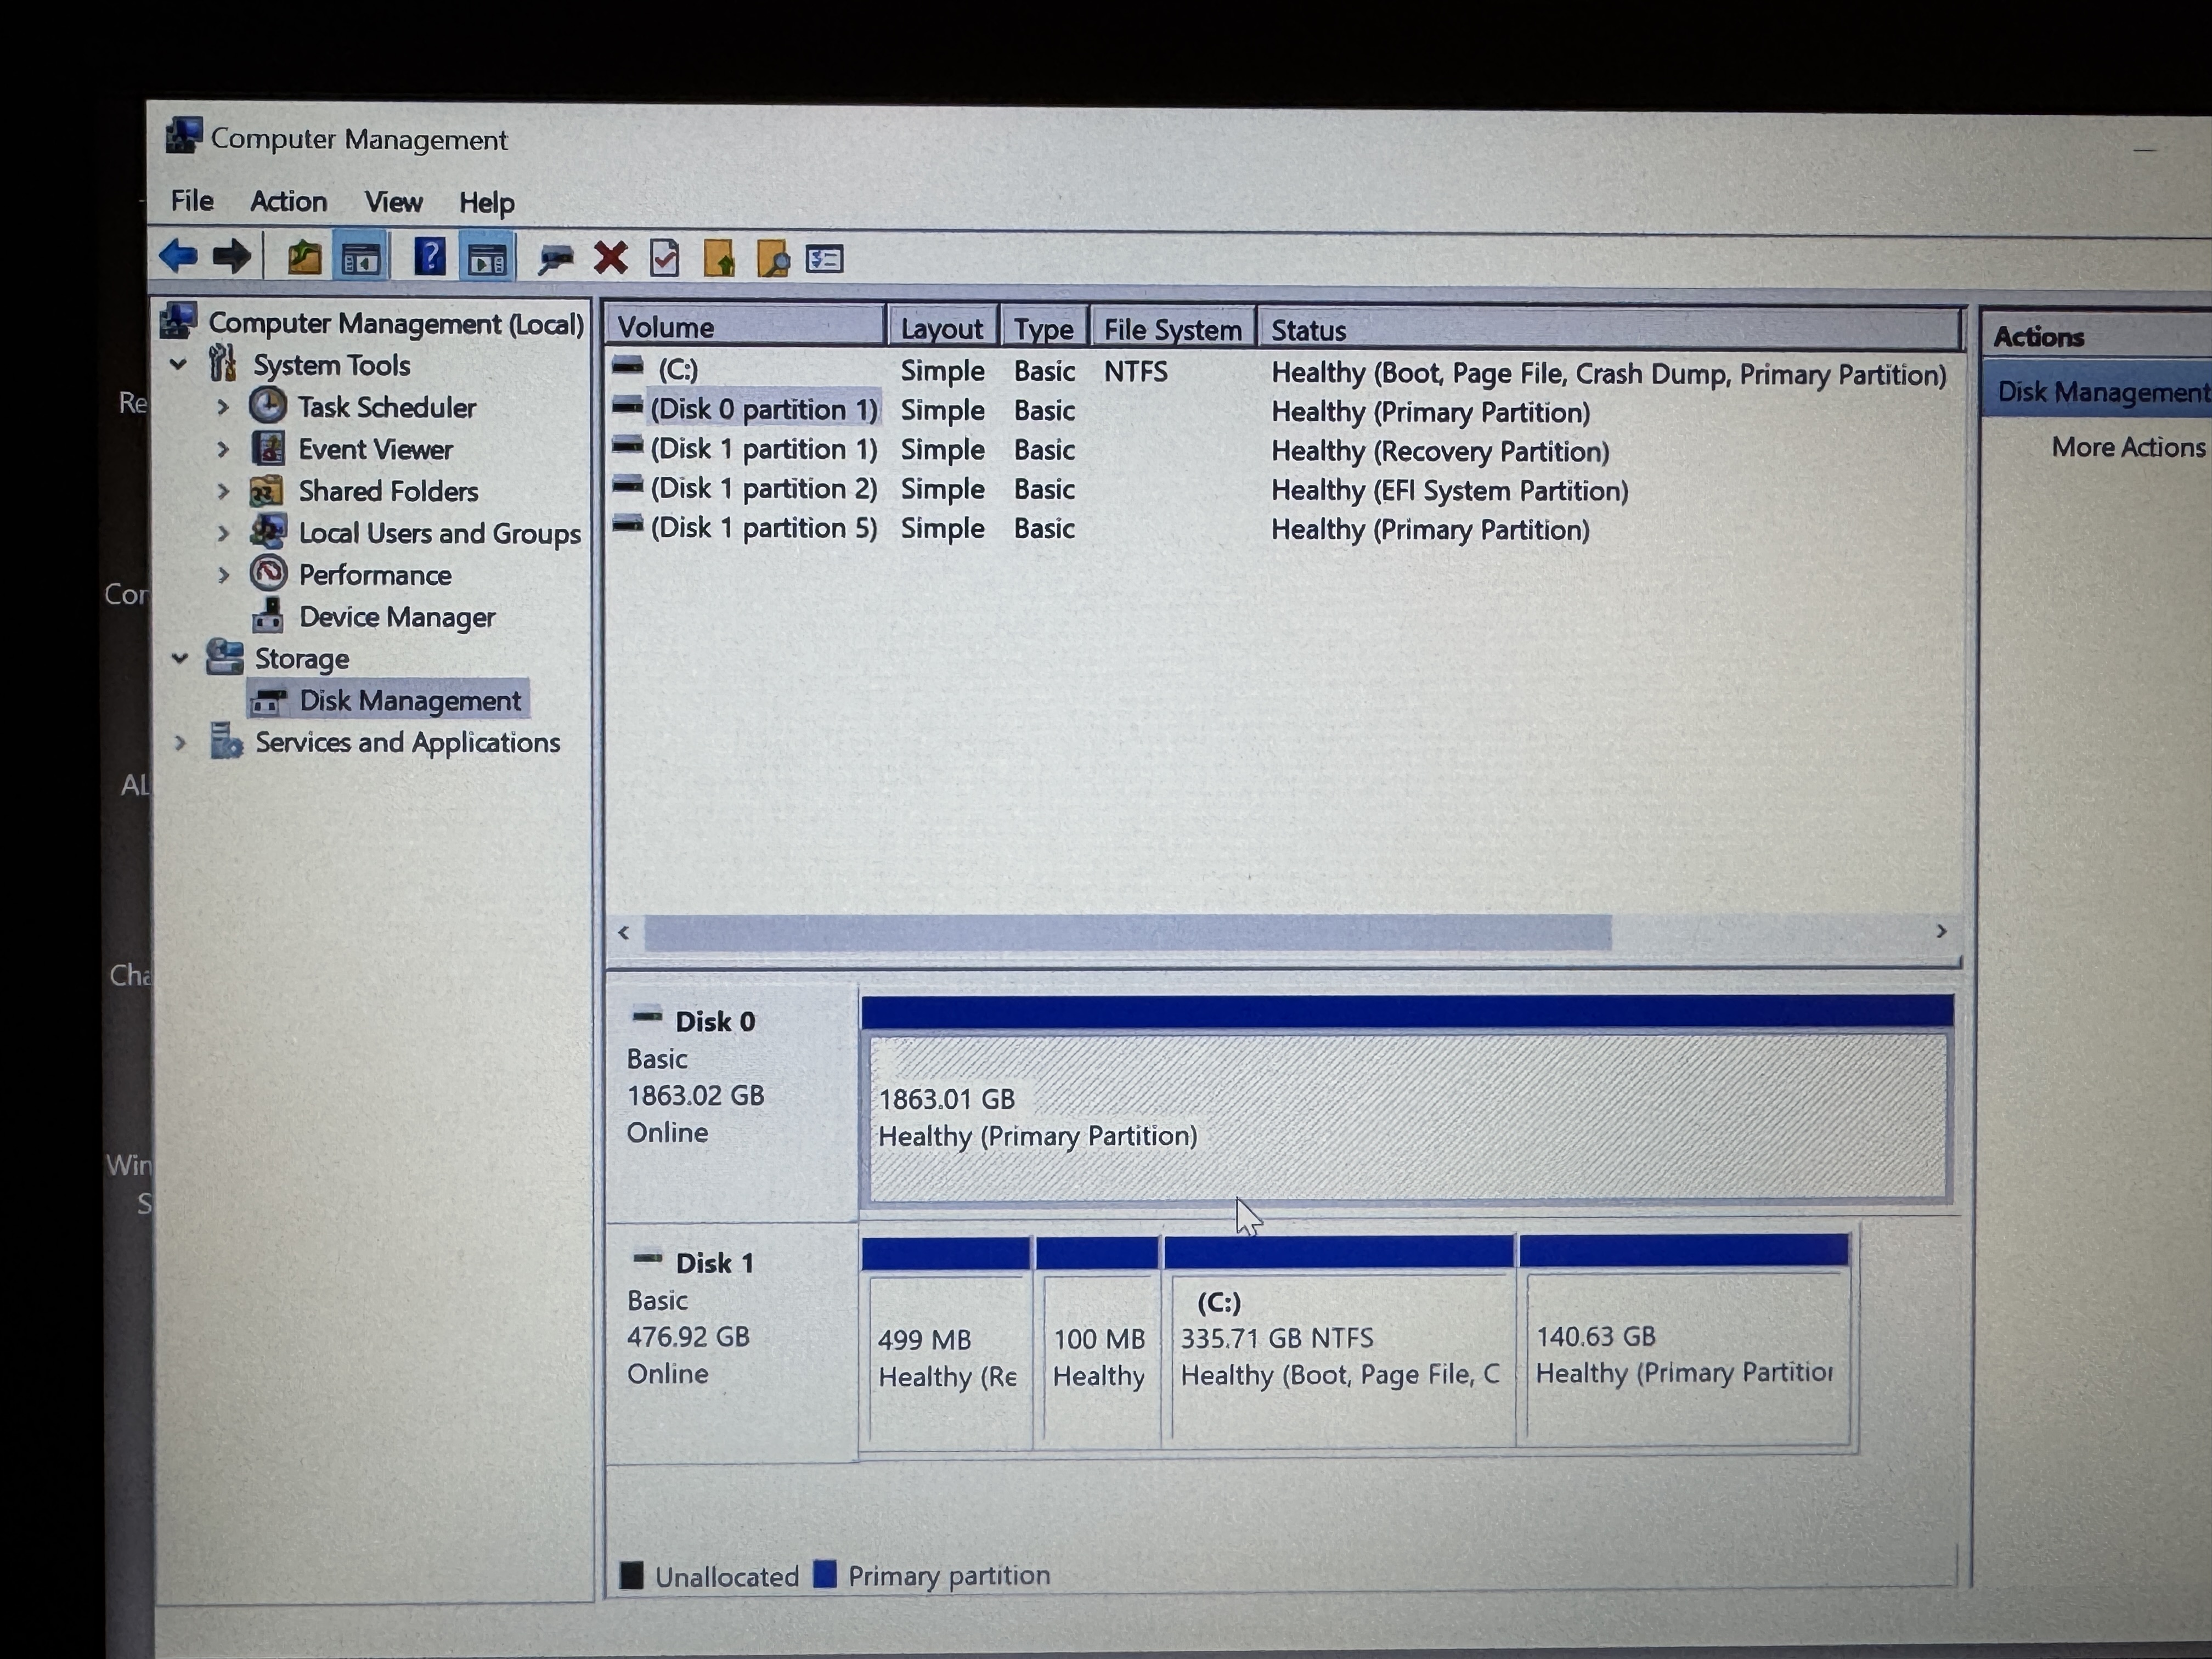Click the Forward arrow toolbar icon
Viewport: 2212px width, 1659px height.
[232, 257]
